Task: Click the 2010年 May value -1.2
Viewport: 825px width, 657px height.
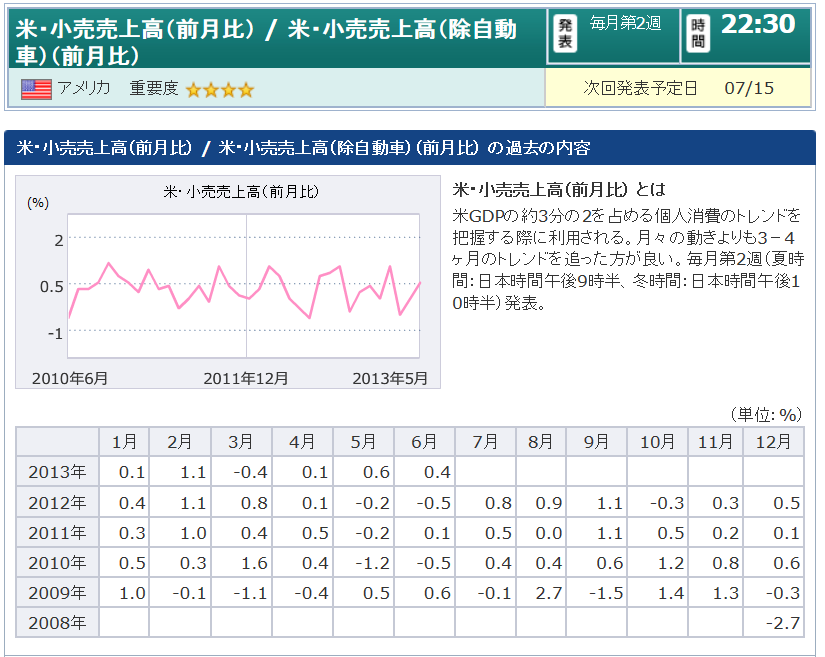Action: pos(372,563)
